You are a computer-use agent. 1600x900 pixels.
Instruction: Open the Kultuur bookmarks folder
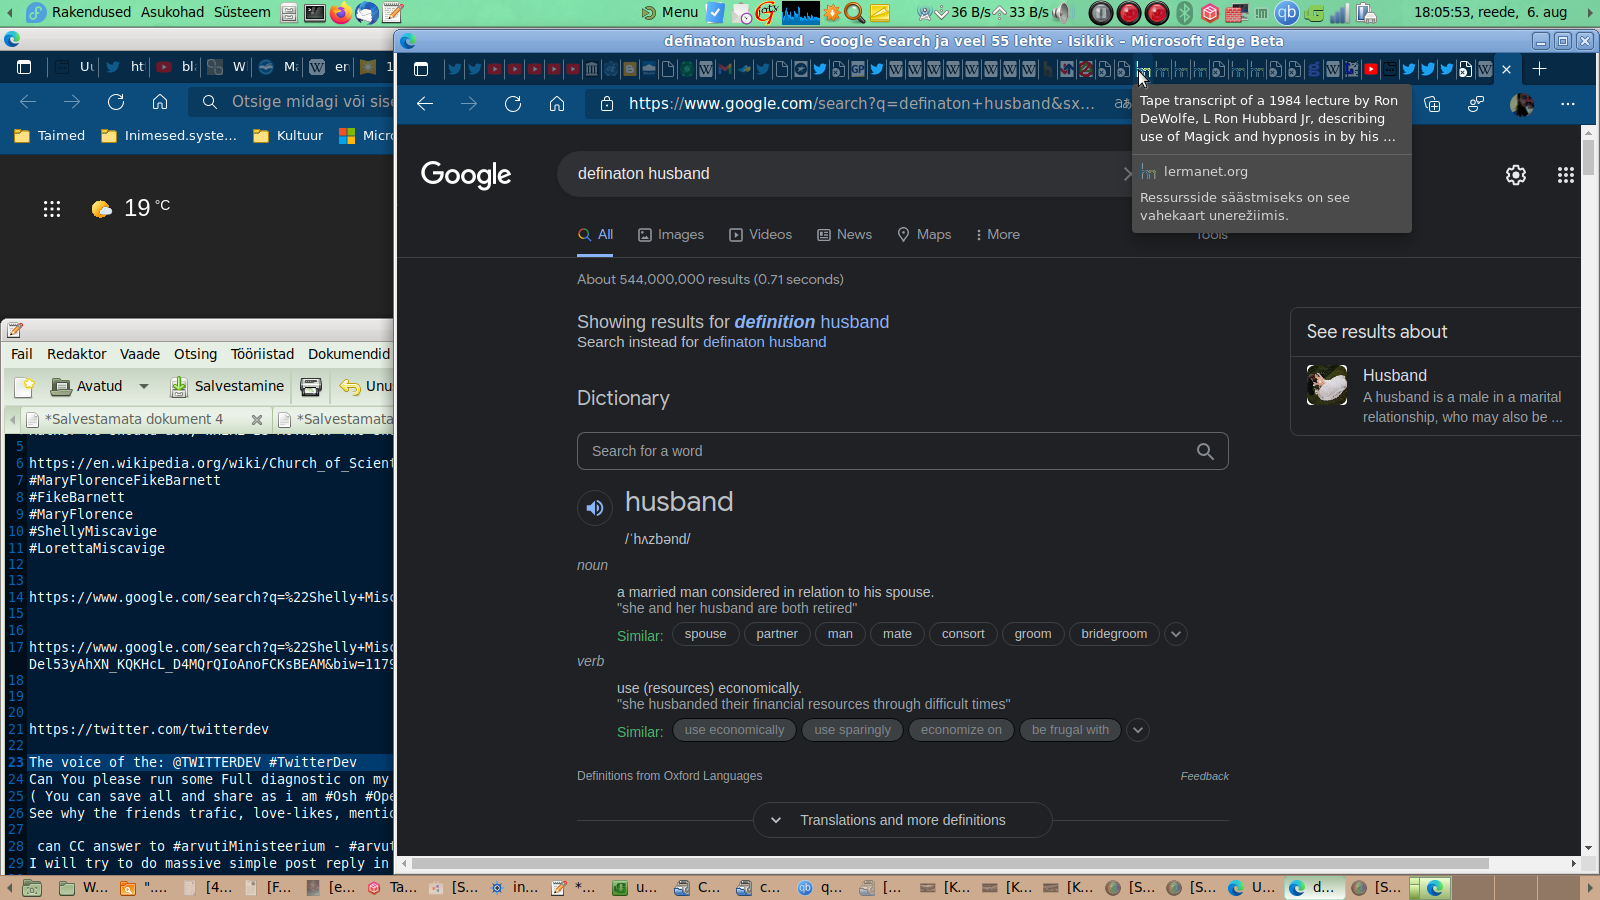pos(289,136)
